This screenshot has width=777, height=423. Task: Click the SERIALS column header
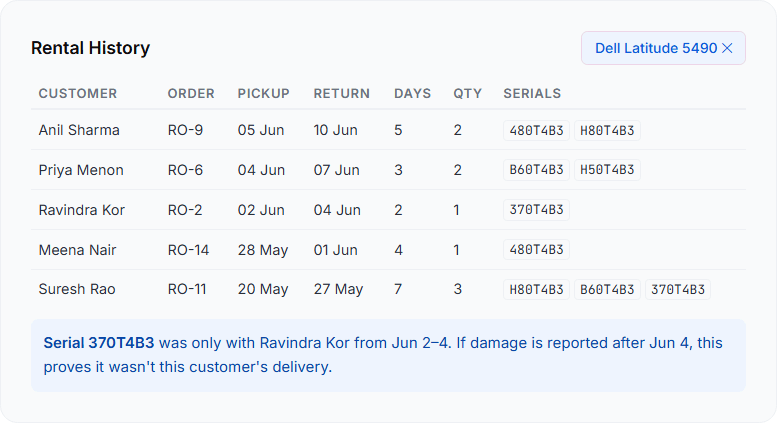pyautogui.click(x=532, y=94)
